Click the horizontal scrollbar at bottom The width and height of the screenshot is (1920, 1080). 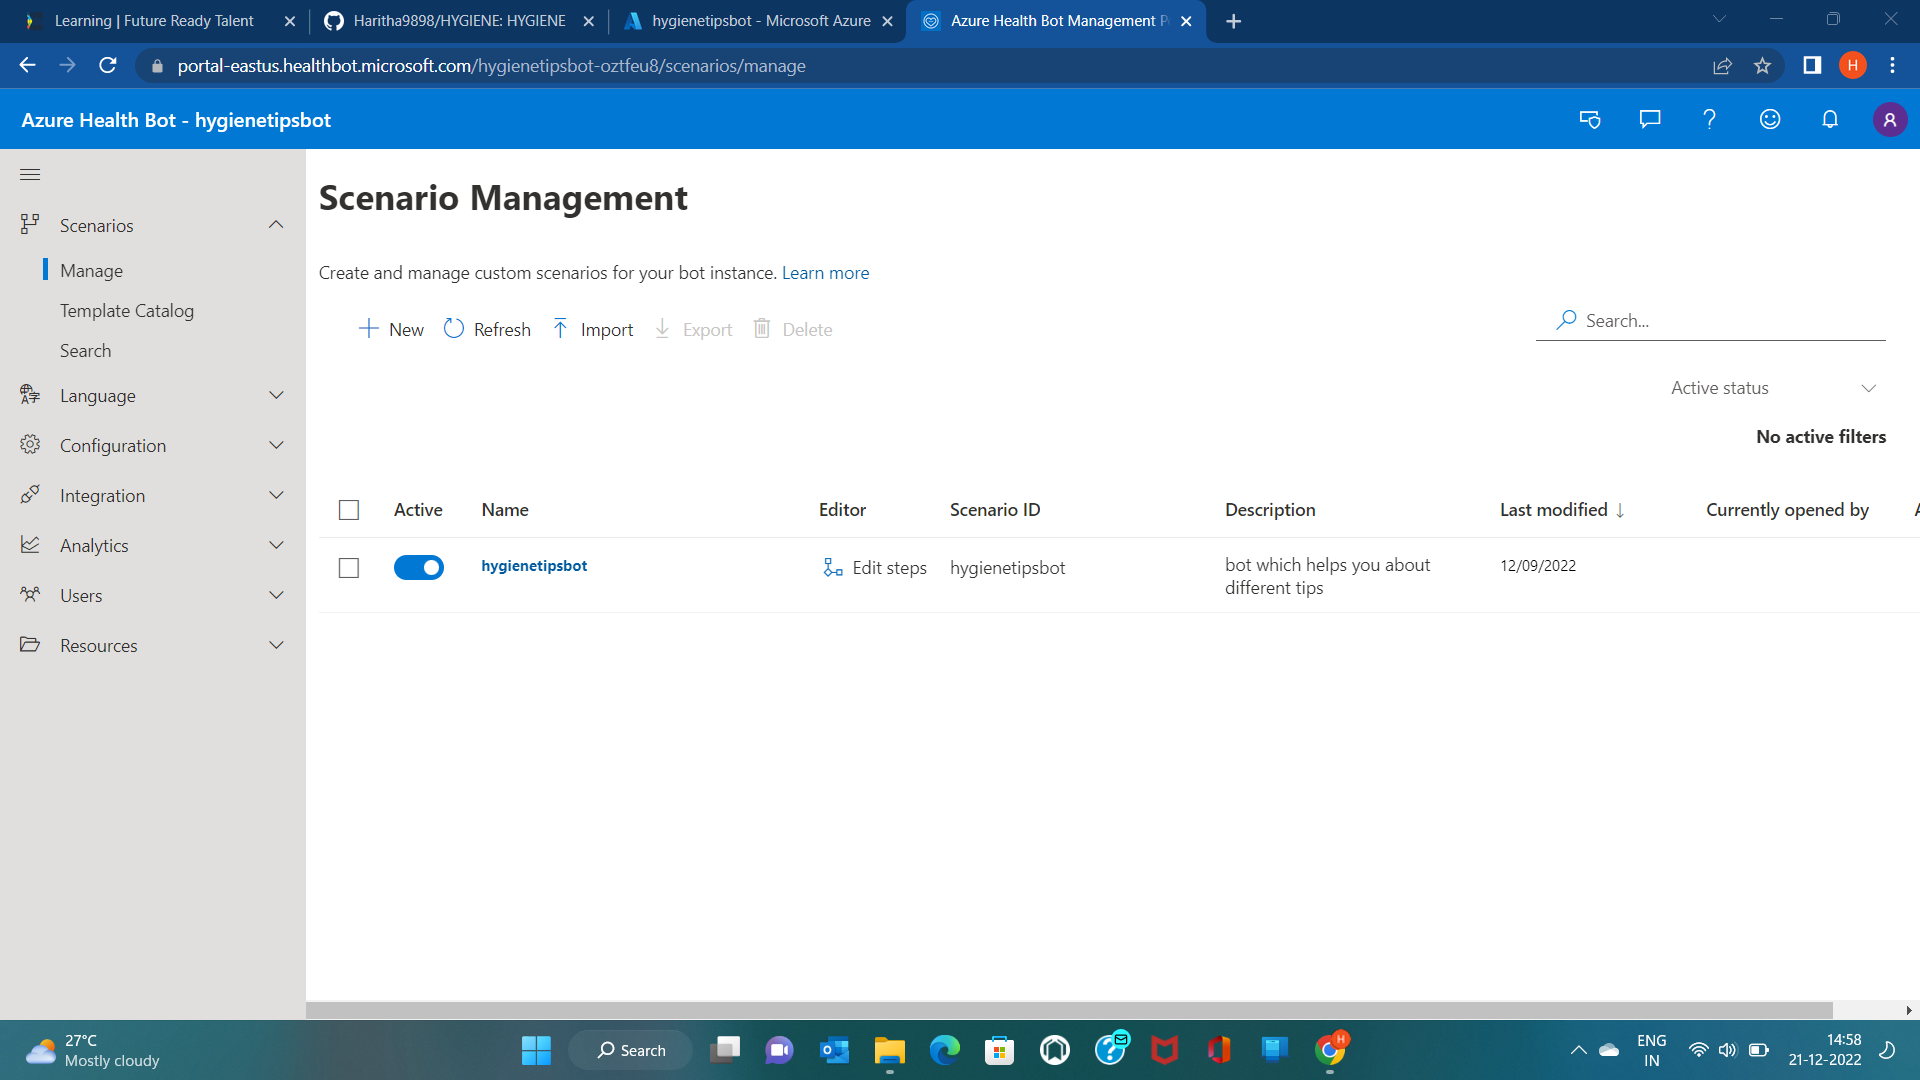[x=1068, y=1010]
